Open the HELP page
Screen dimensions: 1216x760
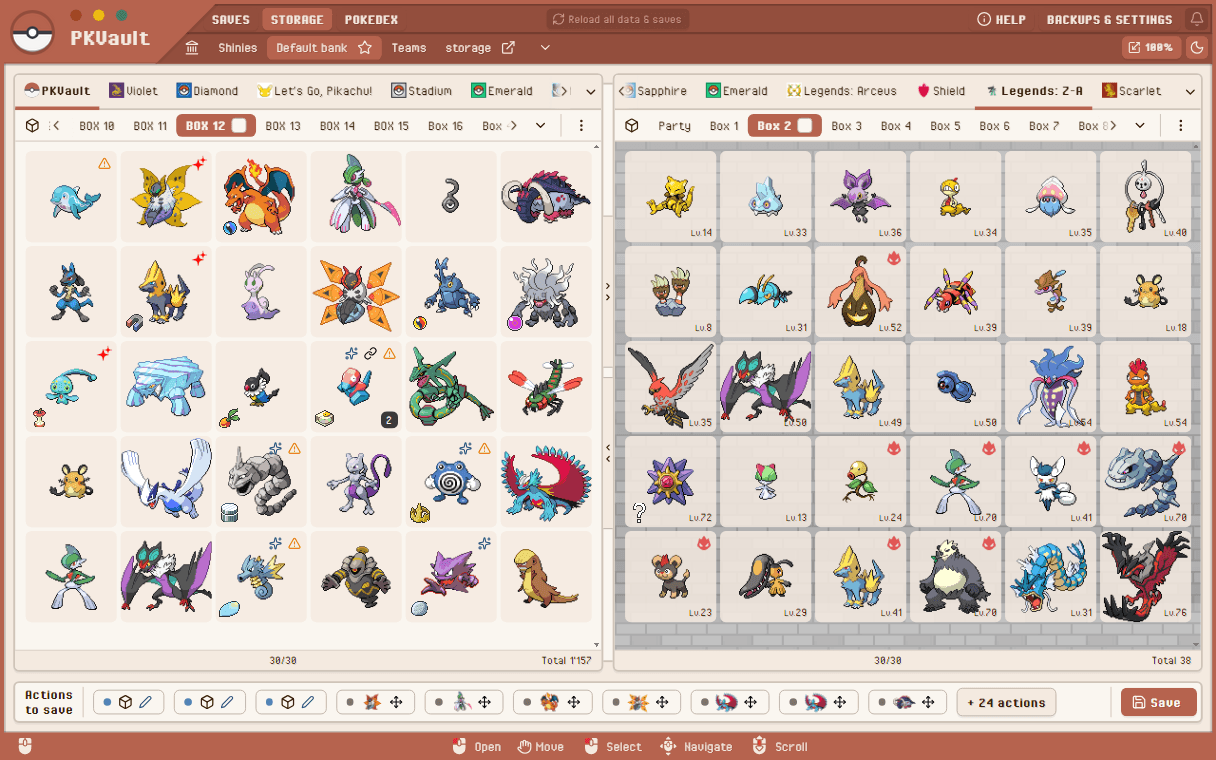(x=1001, y=19)
